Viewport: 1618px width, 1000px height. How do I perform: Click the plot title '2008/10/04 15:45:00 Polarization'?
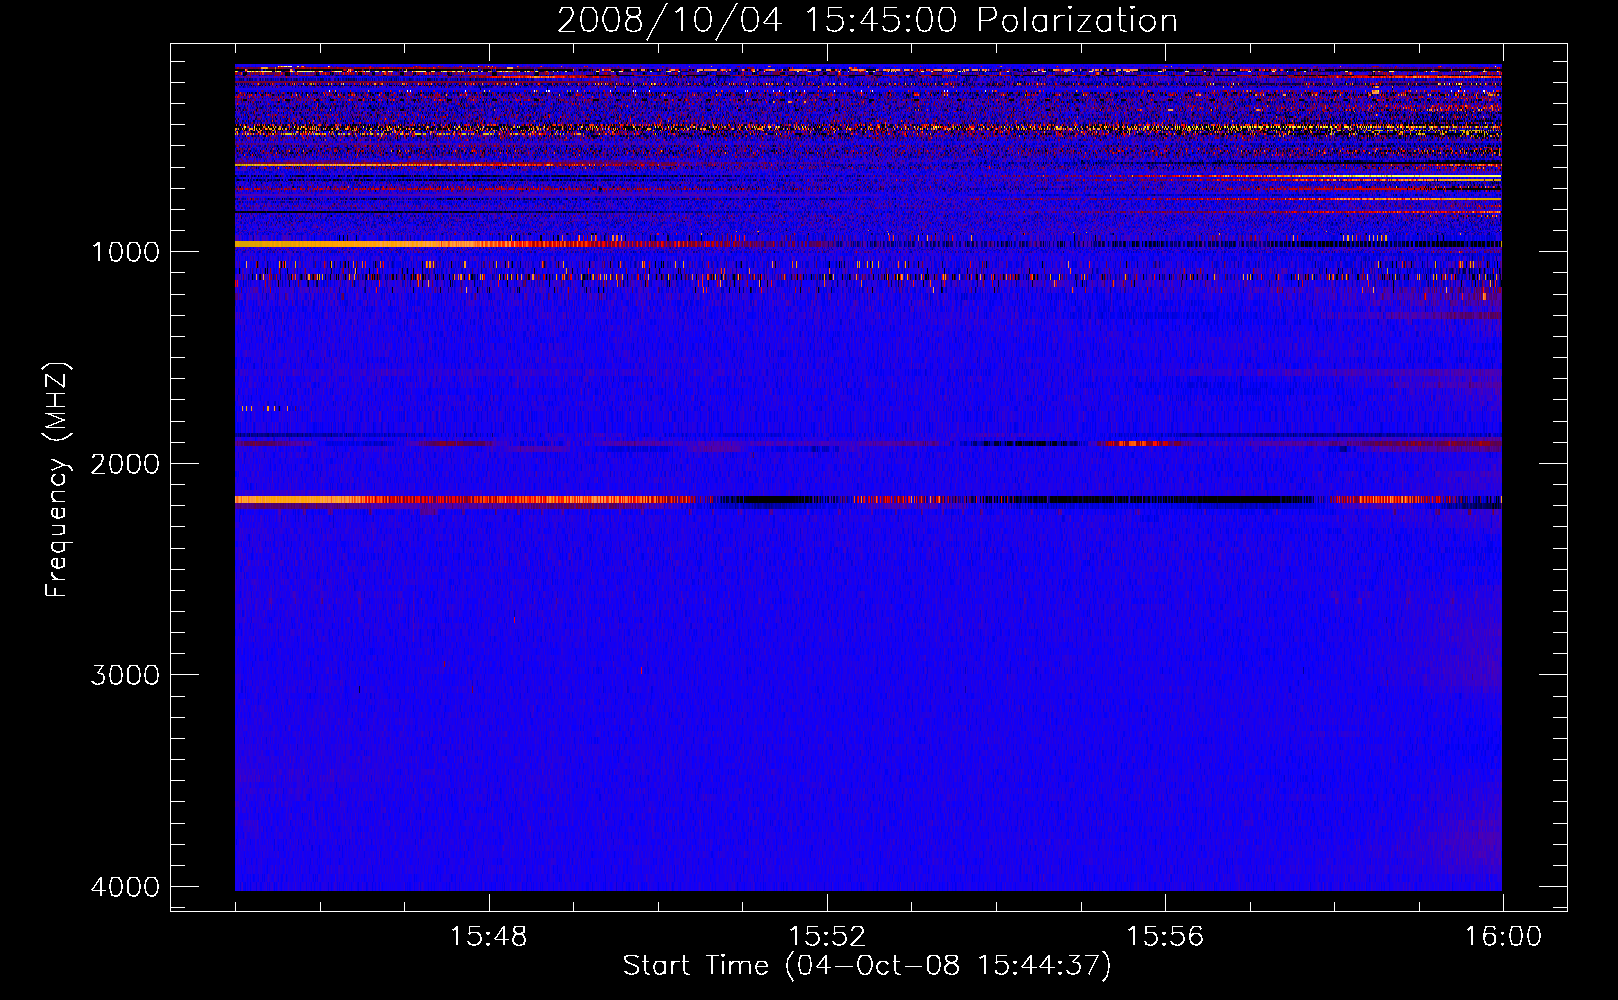click(x=867, y=21)
